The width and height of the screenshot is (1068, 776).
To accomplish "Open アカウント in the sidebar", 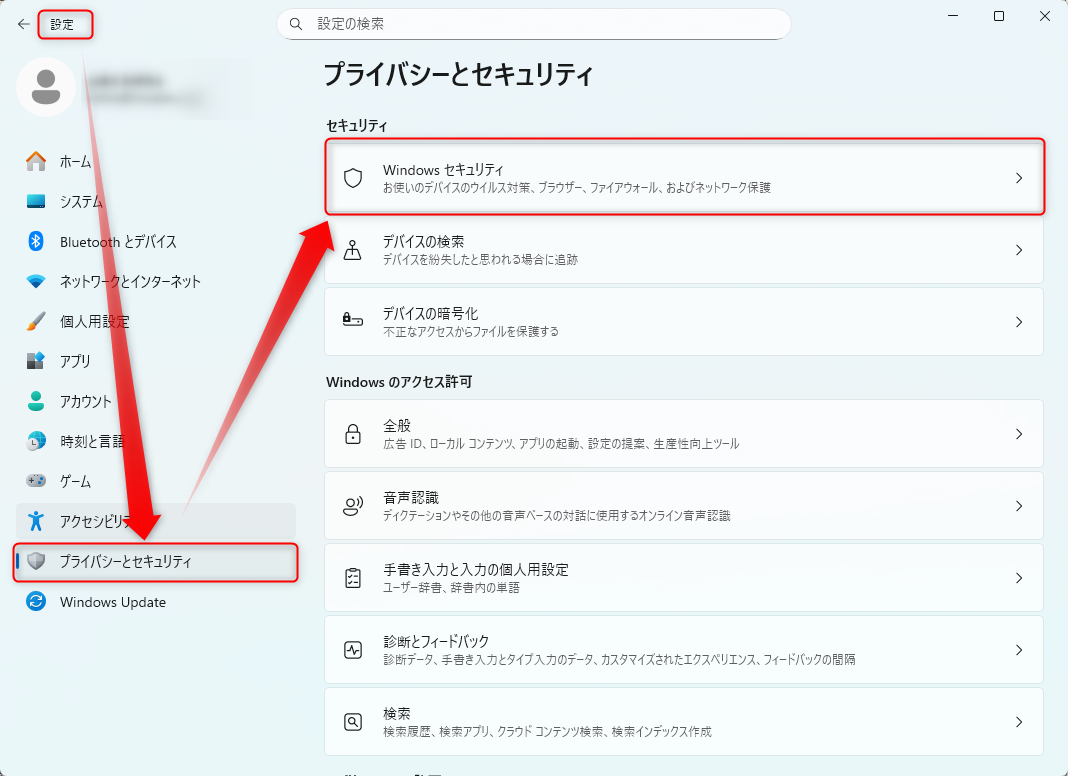I will click(155, 401).
